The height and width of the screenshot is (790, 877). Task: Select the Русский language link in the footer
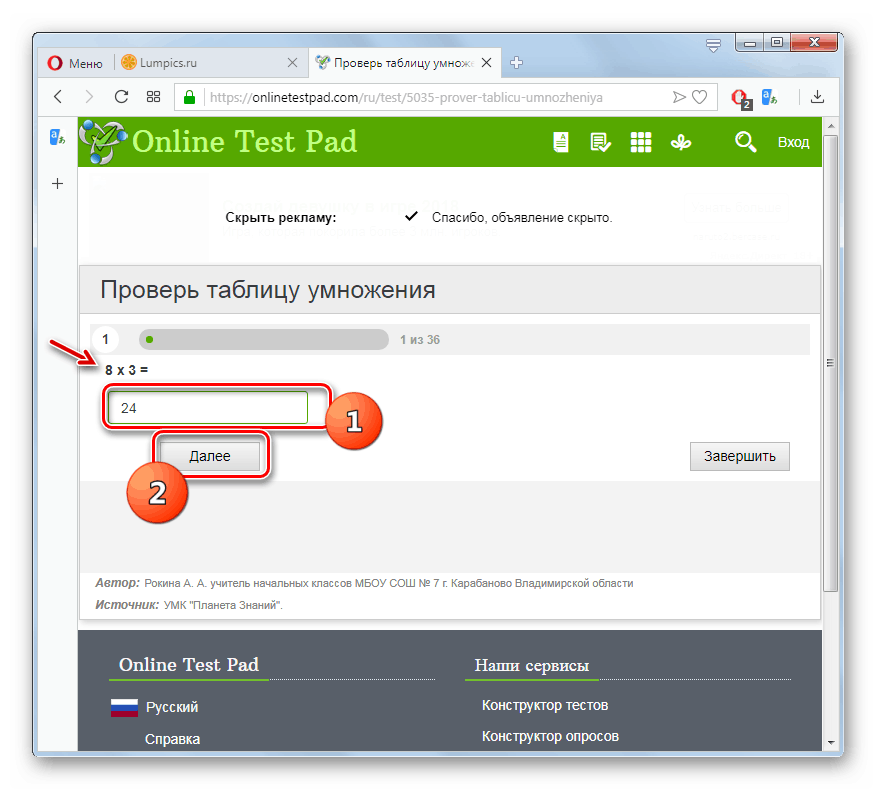point(172,707)
